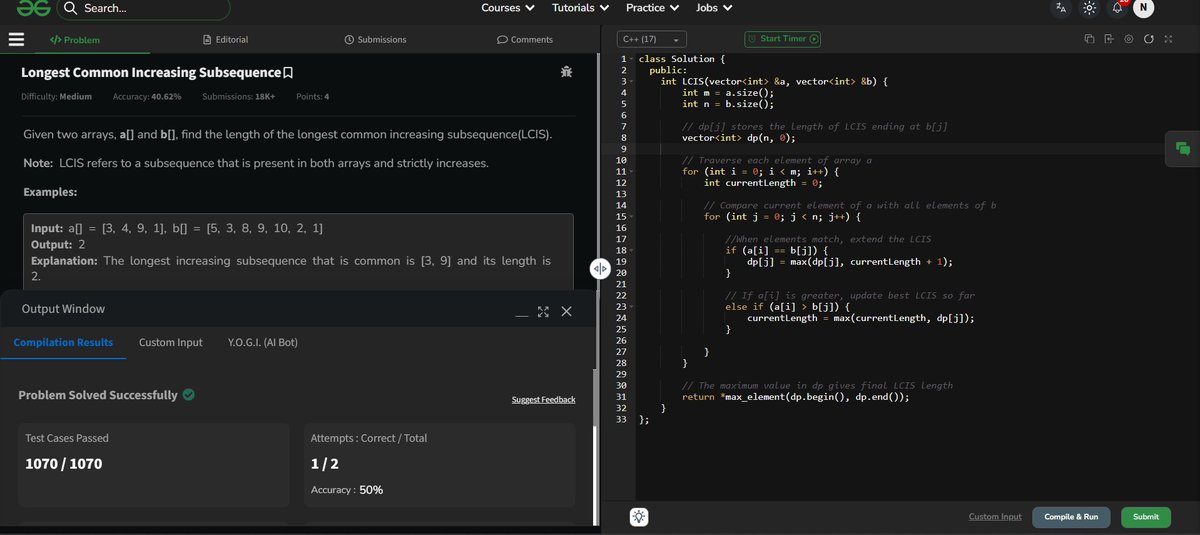Reset the code with the refresh icon
This screenshot has width=1200, height=535.
(x=1148, y=39)
